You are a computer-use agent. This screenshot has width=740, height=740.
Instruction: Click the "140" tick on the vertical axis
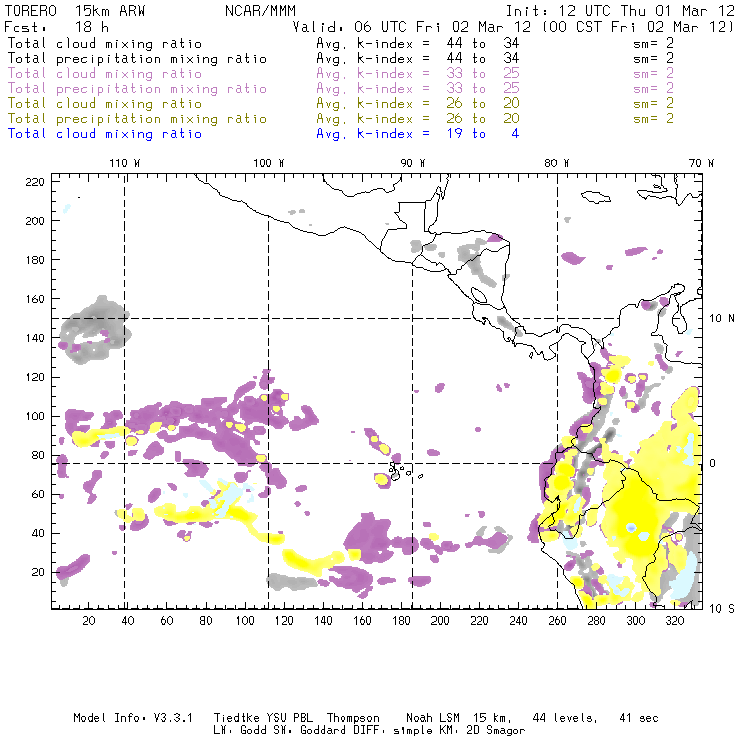[35, 338]
